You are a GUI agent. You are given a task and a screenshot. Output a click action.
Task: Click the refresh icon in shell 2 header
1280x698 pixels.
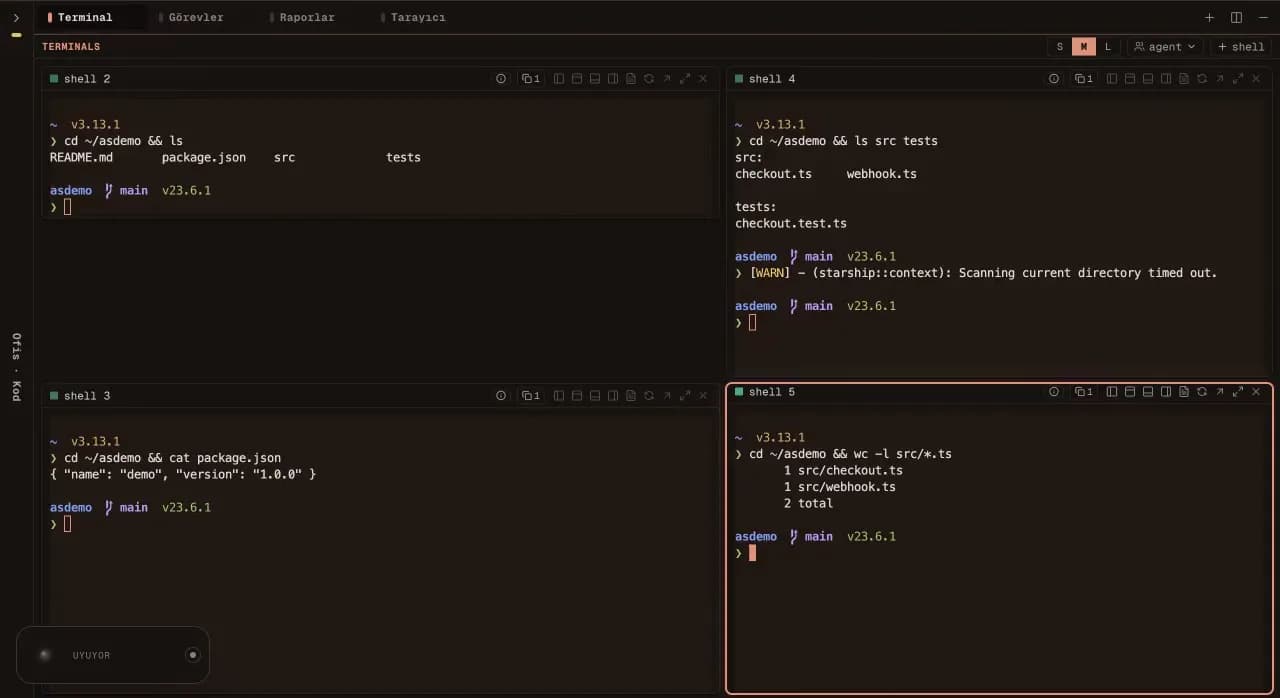649,79
